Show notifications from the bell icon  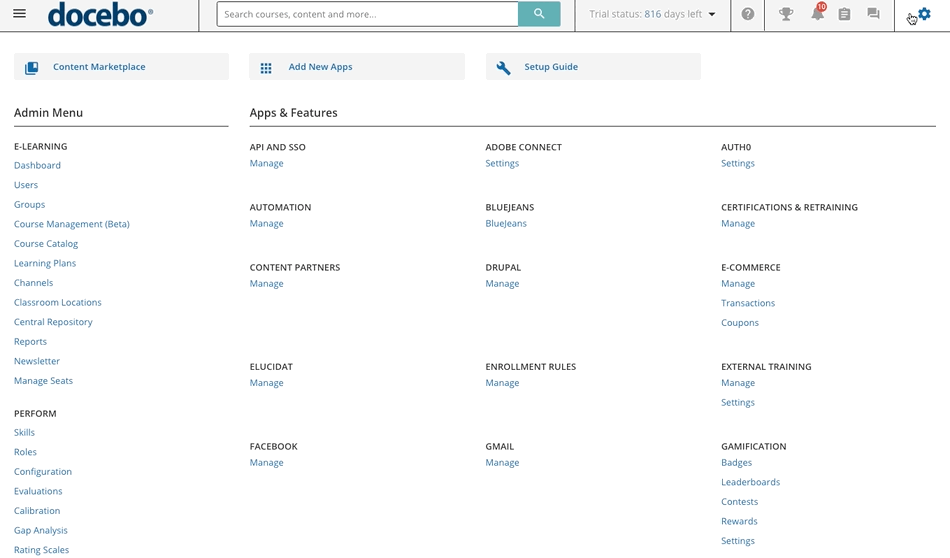click(x=817, y=15)
